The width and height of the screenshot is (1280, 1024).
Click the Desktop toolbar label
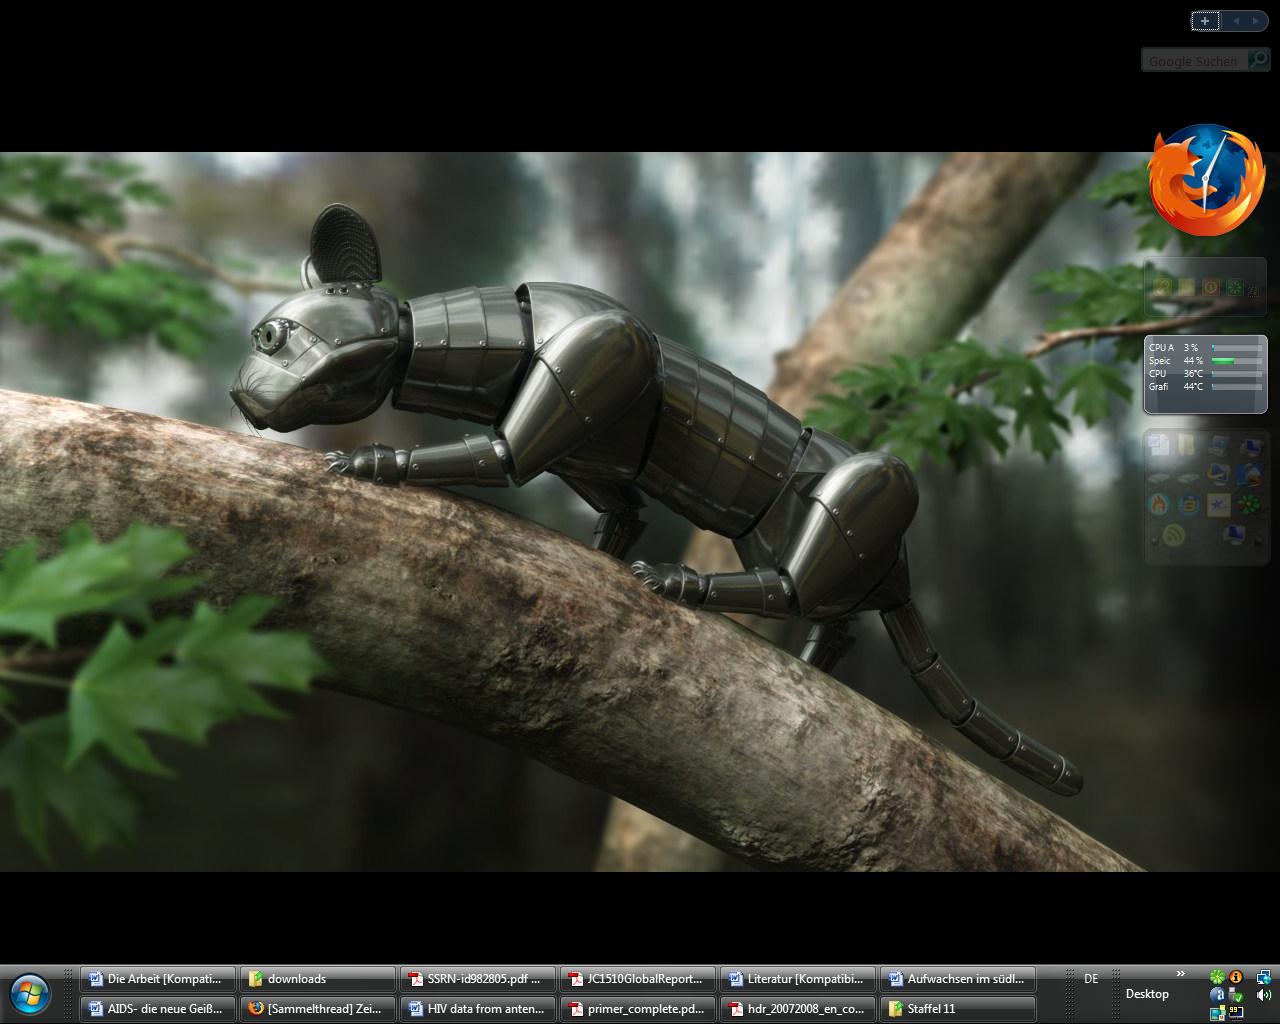(x=1147, y=994)
